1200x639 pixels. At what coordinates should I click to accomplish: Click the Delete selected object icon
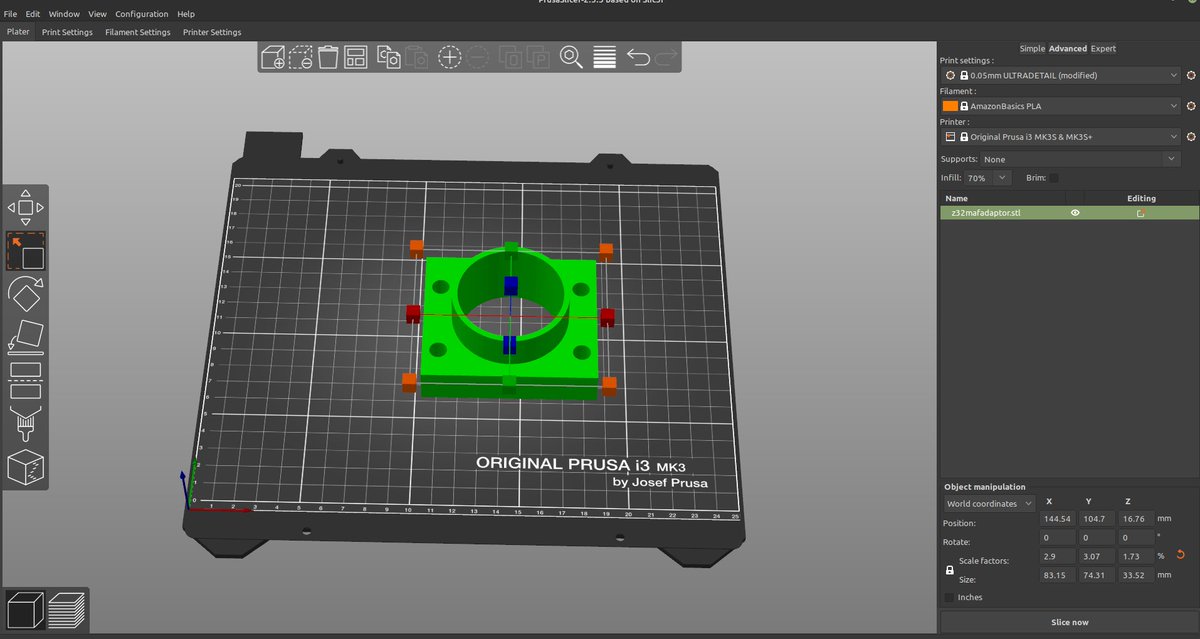coord(300,57)
